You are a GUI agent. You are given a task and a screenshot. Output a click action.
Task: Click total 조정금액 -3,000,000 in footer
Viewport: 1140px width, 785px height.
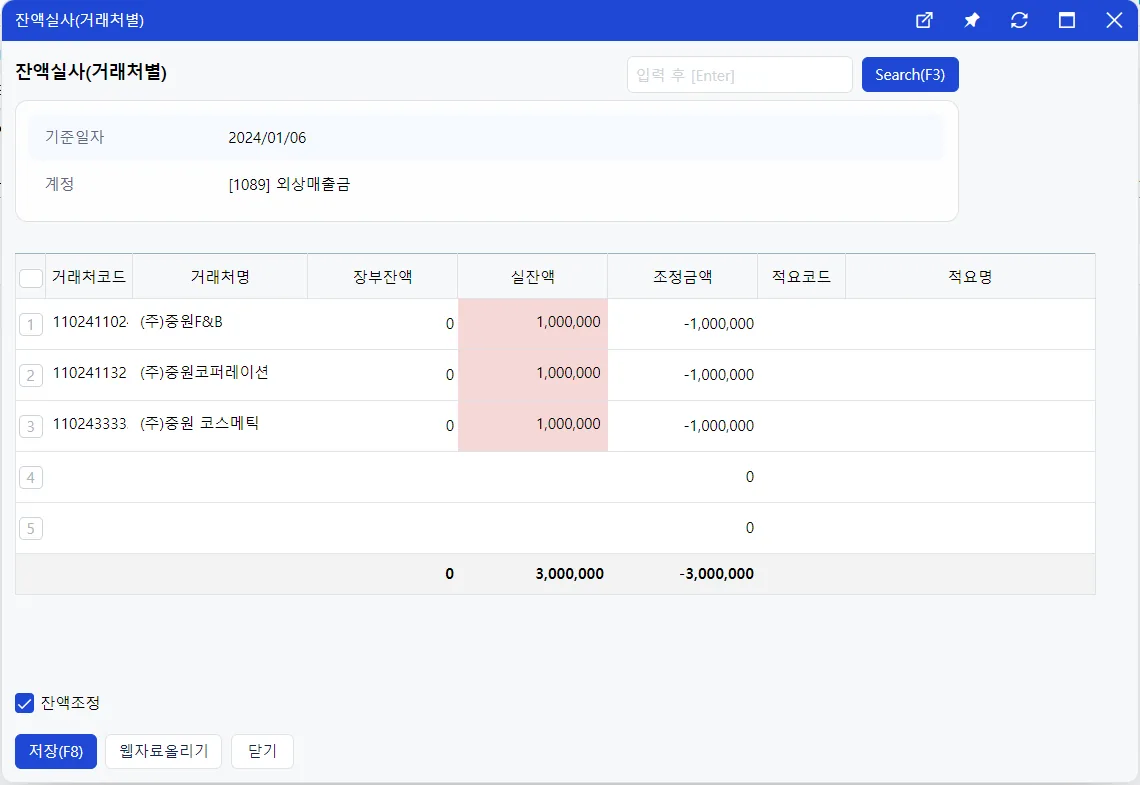pyautogui.click(x=716, y=574)
